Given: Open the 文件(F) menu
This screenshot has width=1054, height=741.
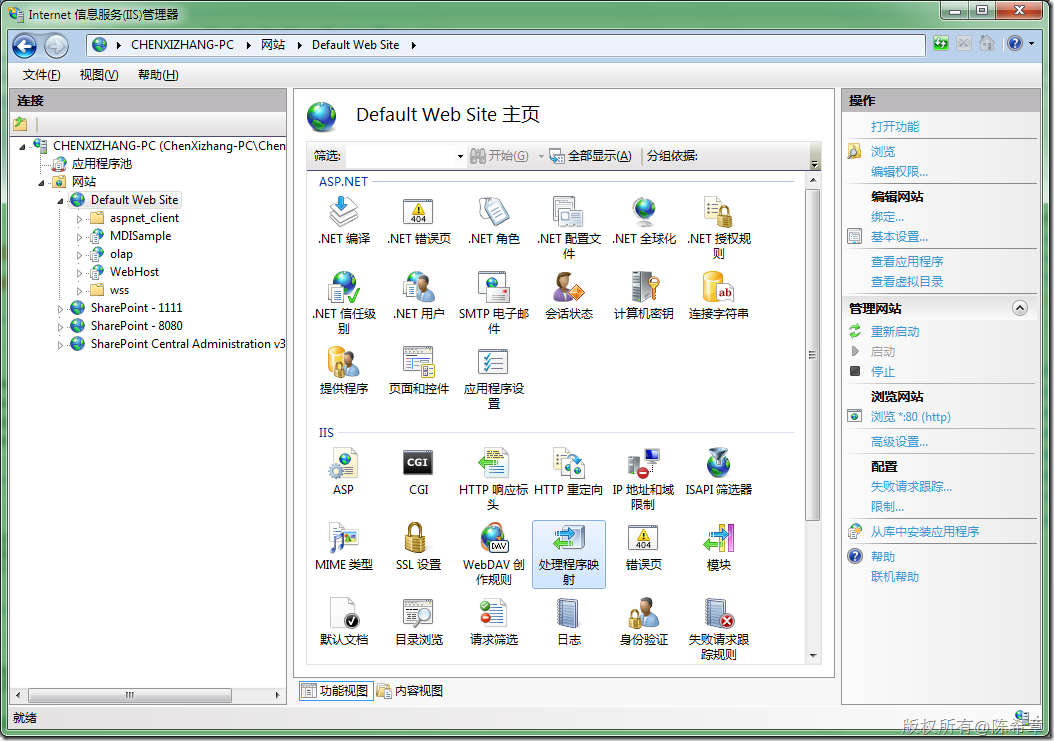Looking at the screenshot, I should (41, 75).
